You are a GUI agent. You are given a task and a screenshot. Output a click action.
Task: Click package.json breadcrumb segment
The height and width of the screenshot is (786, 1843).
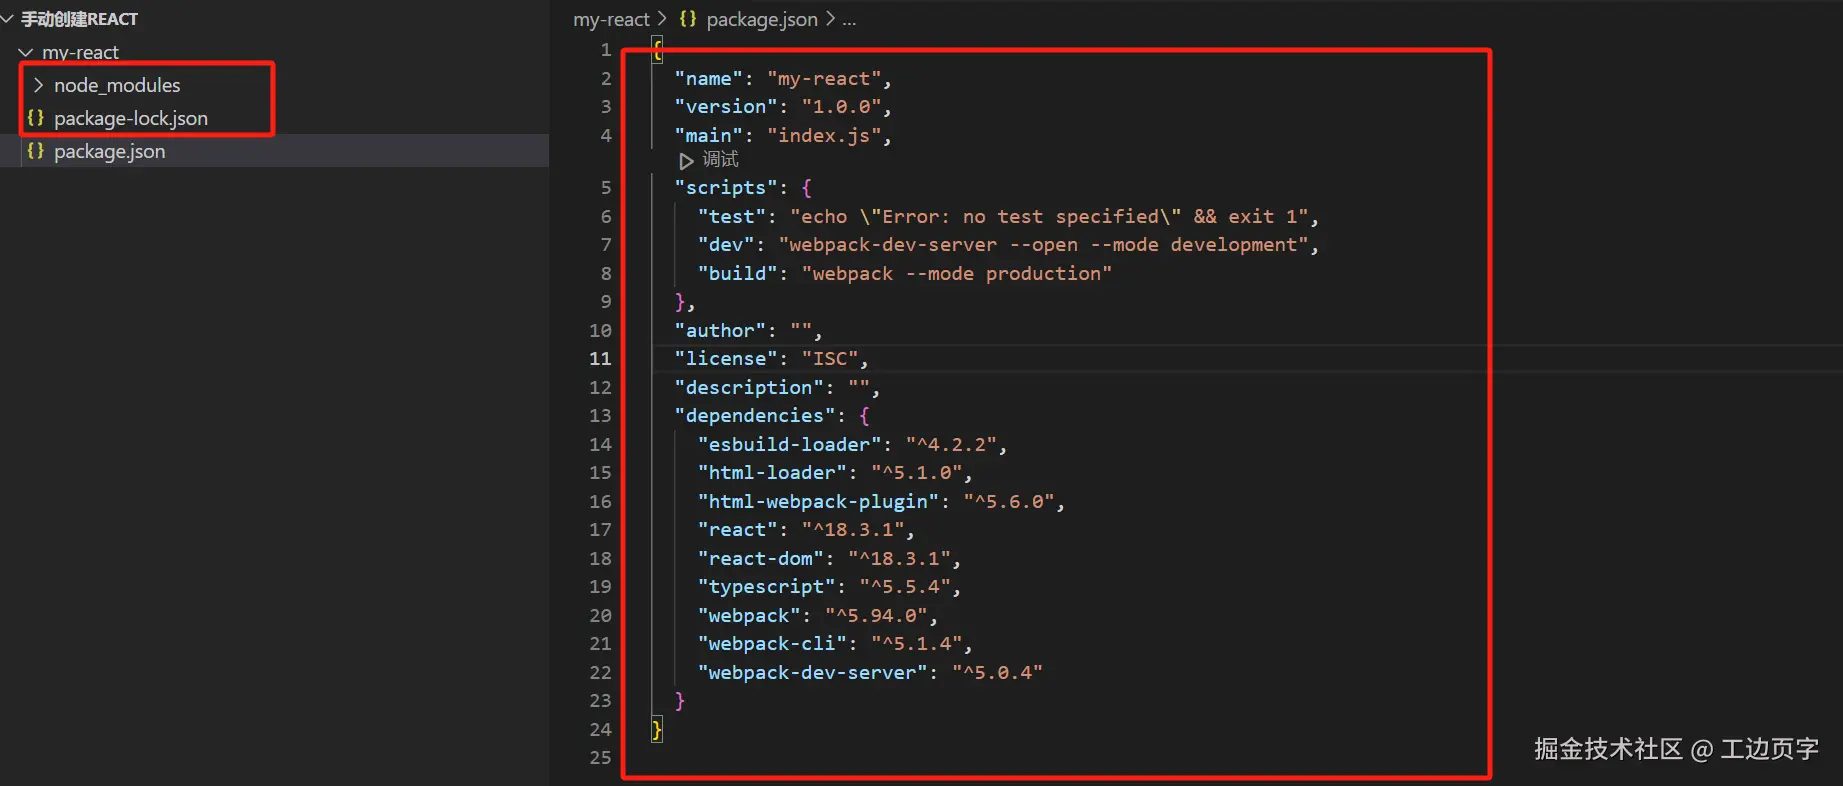click(762, 19)
